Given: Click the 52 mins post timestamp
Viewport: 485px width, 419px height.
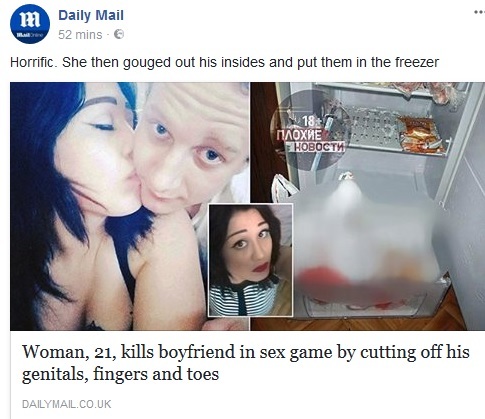Looking at the screenshot, I should click(80, 35).
